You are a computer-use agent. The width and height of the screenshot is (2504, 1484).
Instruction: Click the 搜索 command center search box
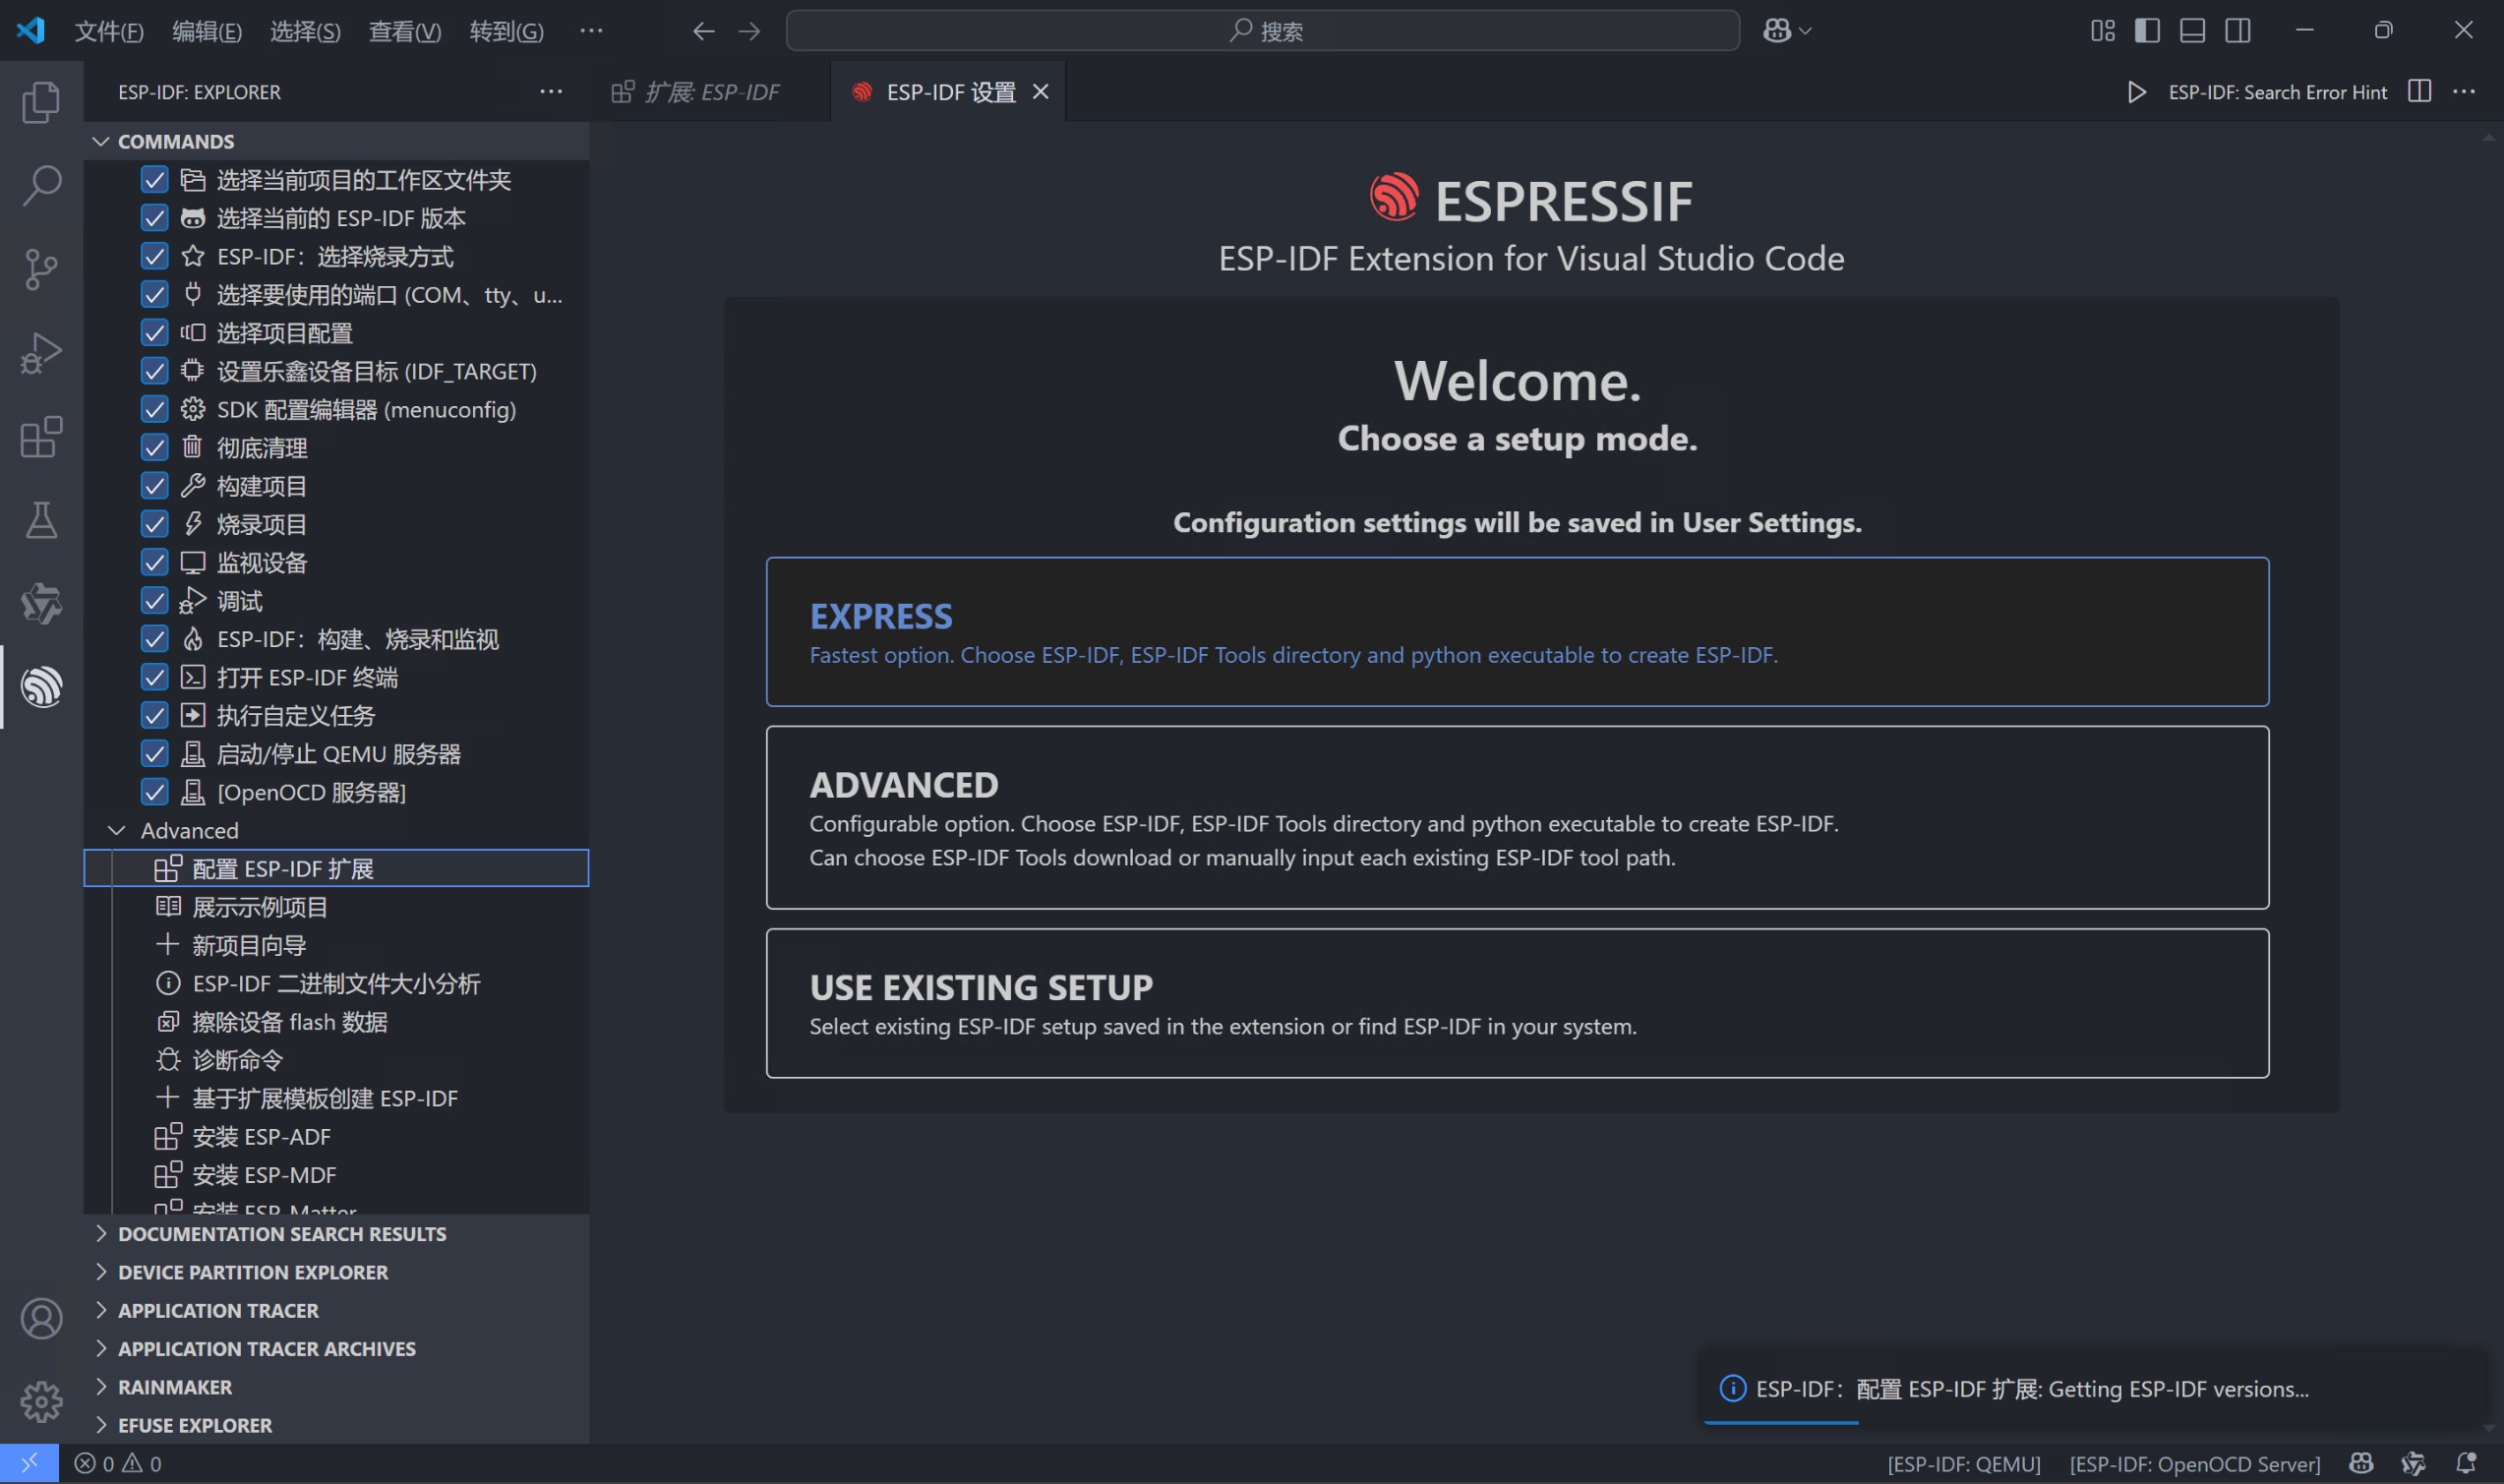click(1262, 31)
